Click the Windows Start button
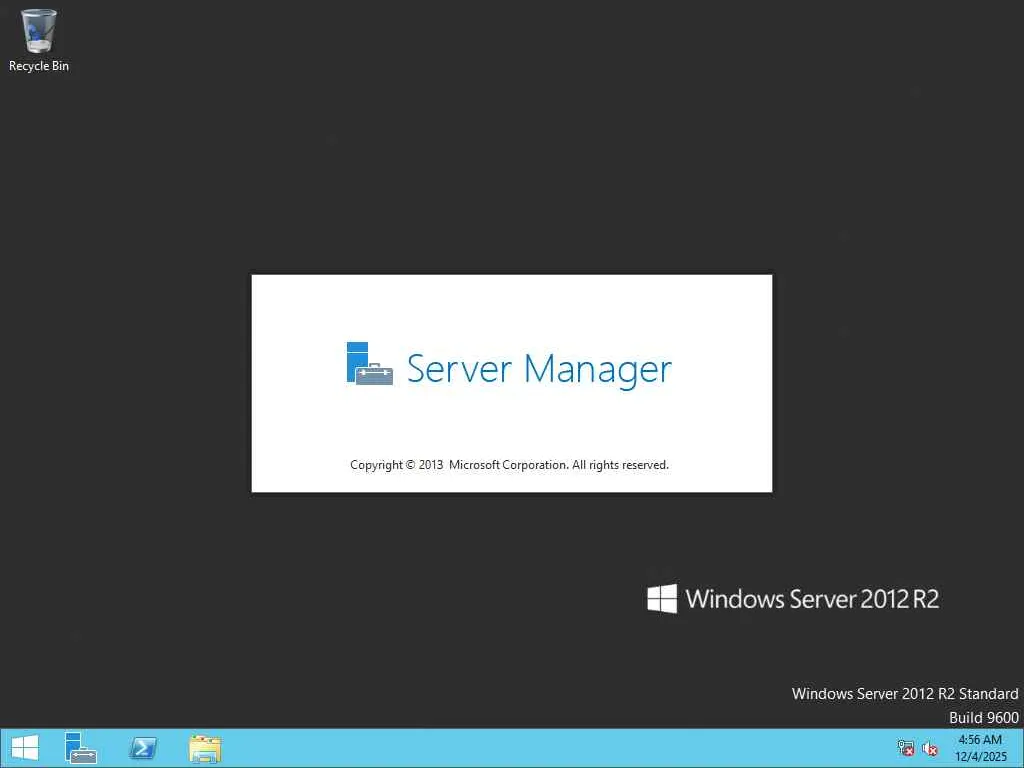 point(25,748)
